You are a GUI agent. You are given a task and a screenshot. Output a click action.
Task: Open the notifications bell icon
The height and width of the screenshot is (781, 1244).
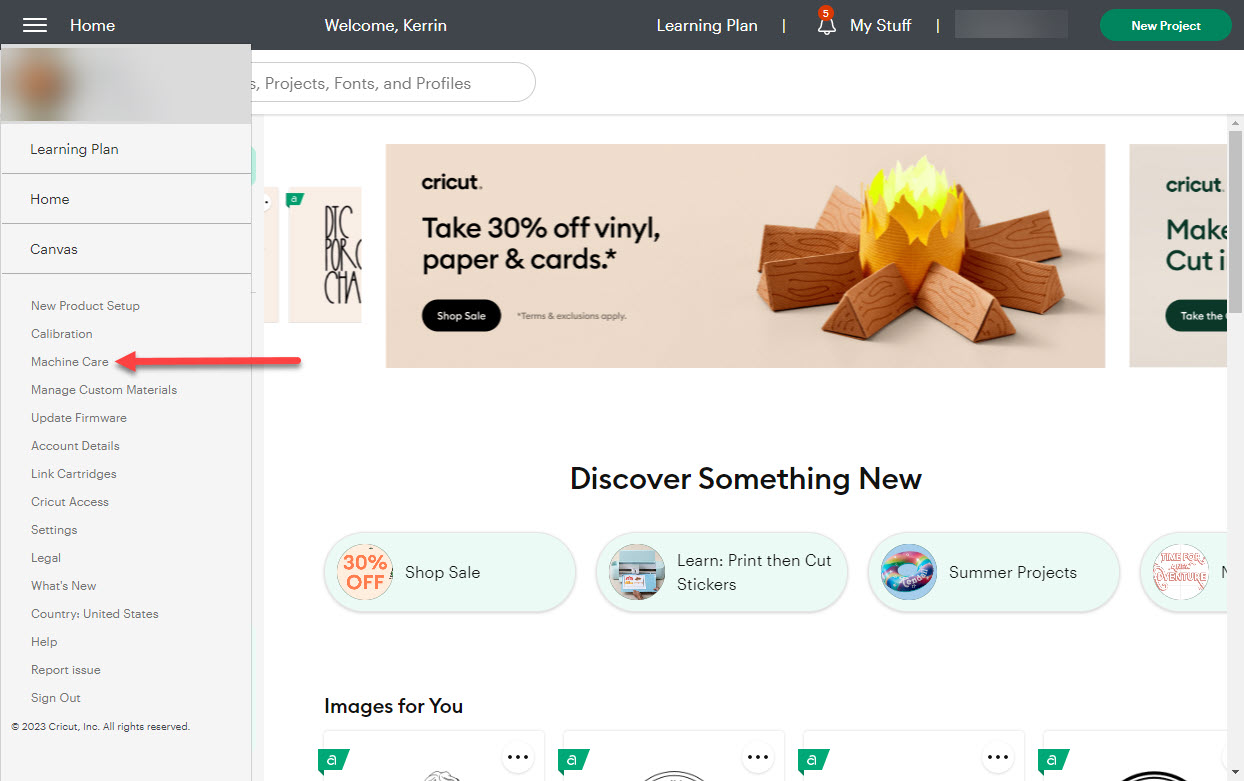pyautogui.click(x=826, y=26)
